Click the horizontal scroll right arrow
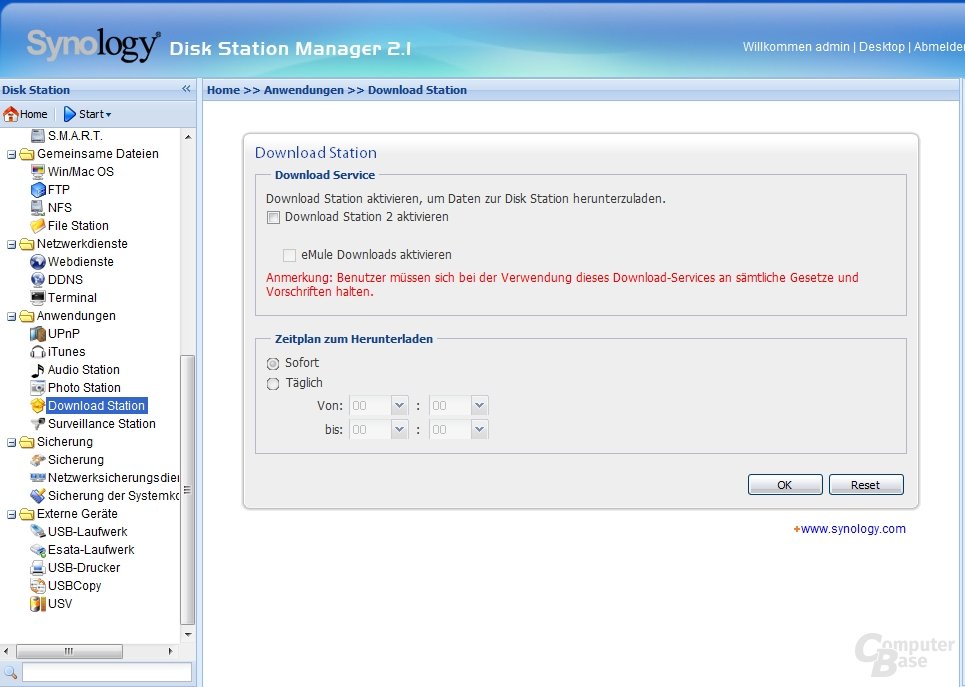The width and height of the screenshot is (965, 687). [170, 651]
